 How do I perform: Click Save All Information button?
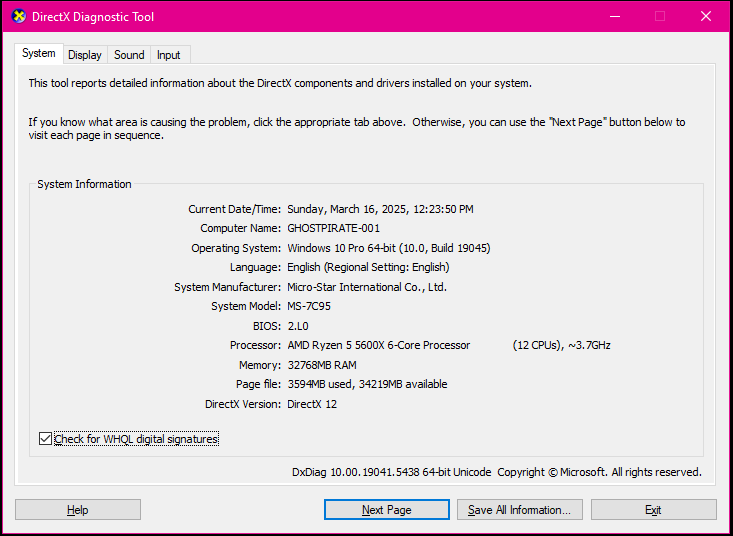tap(519, 509)
